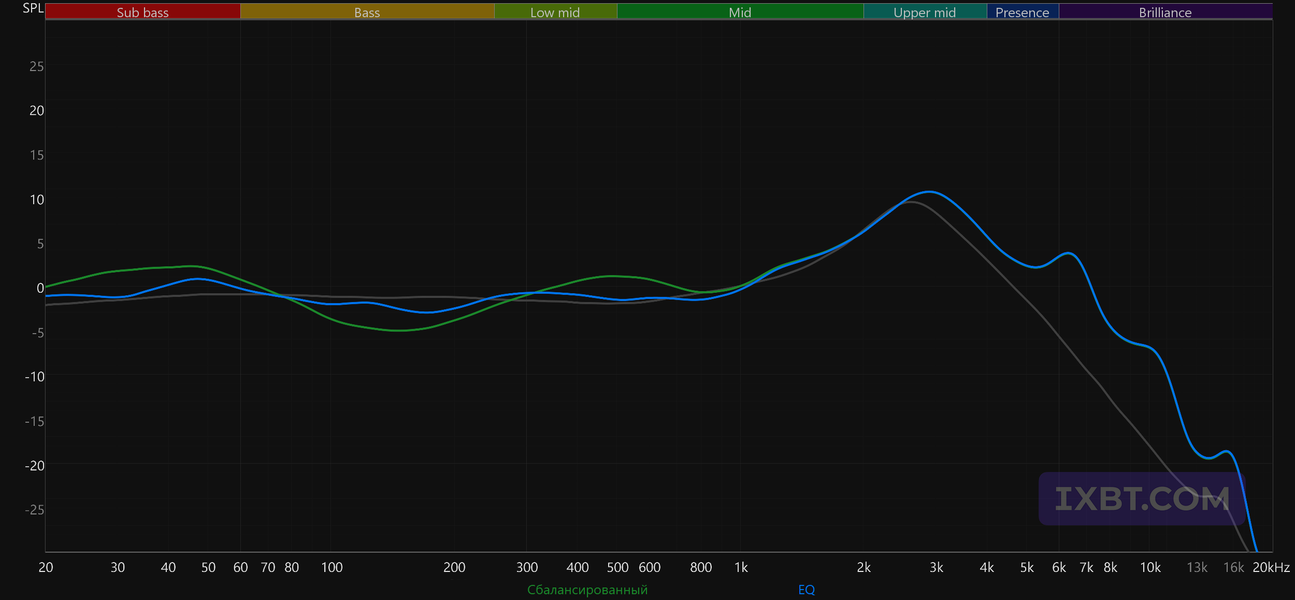Screen dimensions: 1295x600
Task: Select the Upper mid frequency band
Action: pyautogui.click(x=925, y=12)
